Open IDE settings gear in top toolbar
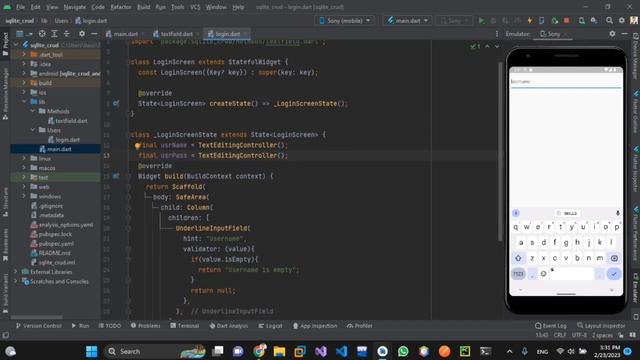This screenshot has height=360, width=640. click(x=622, y=20)
